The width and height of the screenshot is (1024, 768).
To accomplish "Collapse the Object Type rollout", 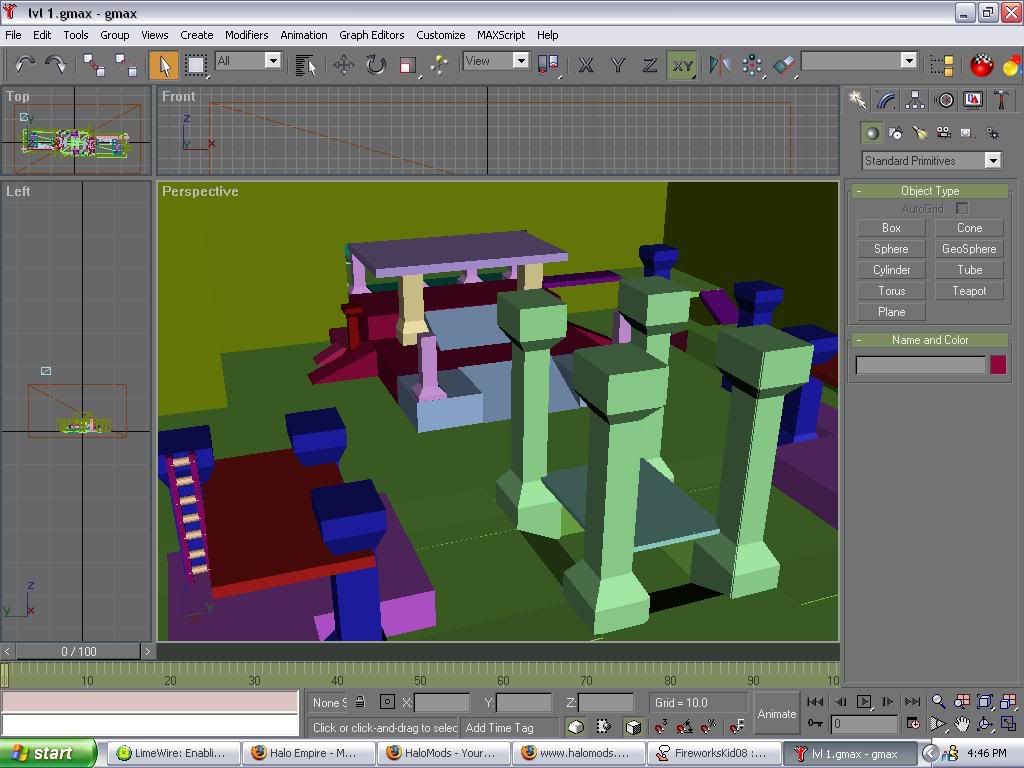I will click(930, 191).
